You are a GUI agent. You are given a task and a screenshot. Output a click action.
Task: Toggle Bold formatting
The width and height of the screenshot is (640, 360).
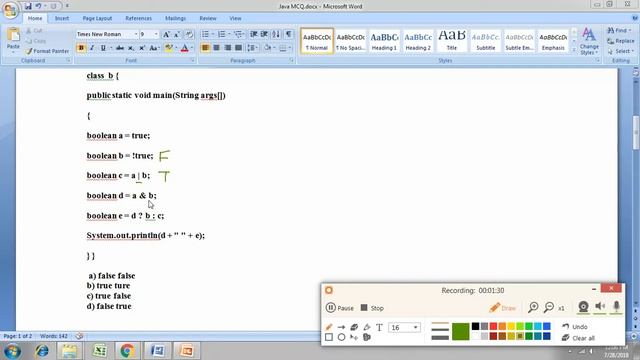(x=81, y=48)
